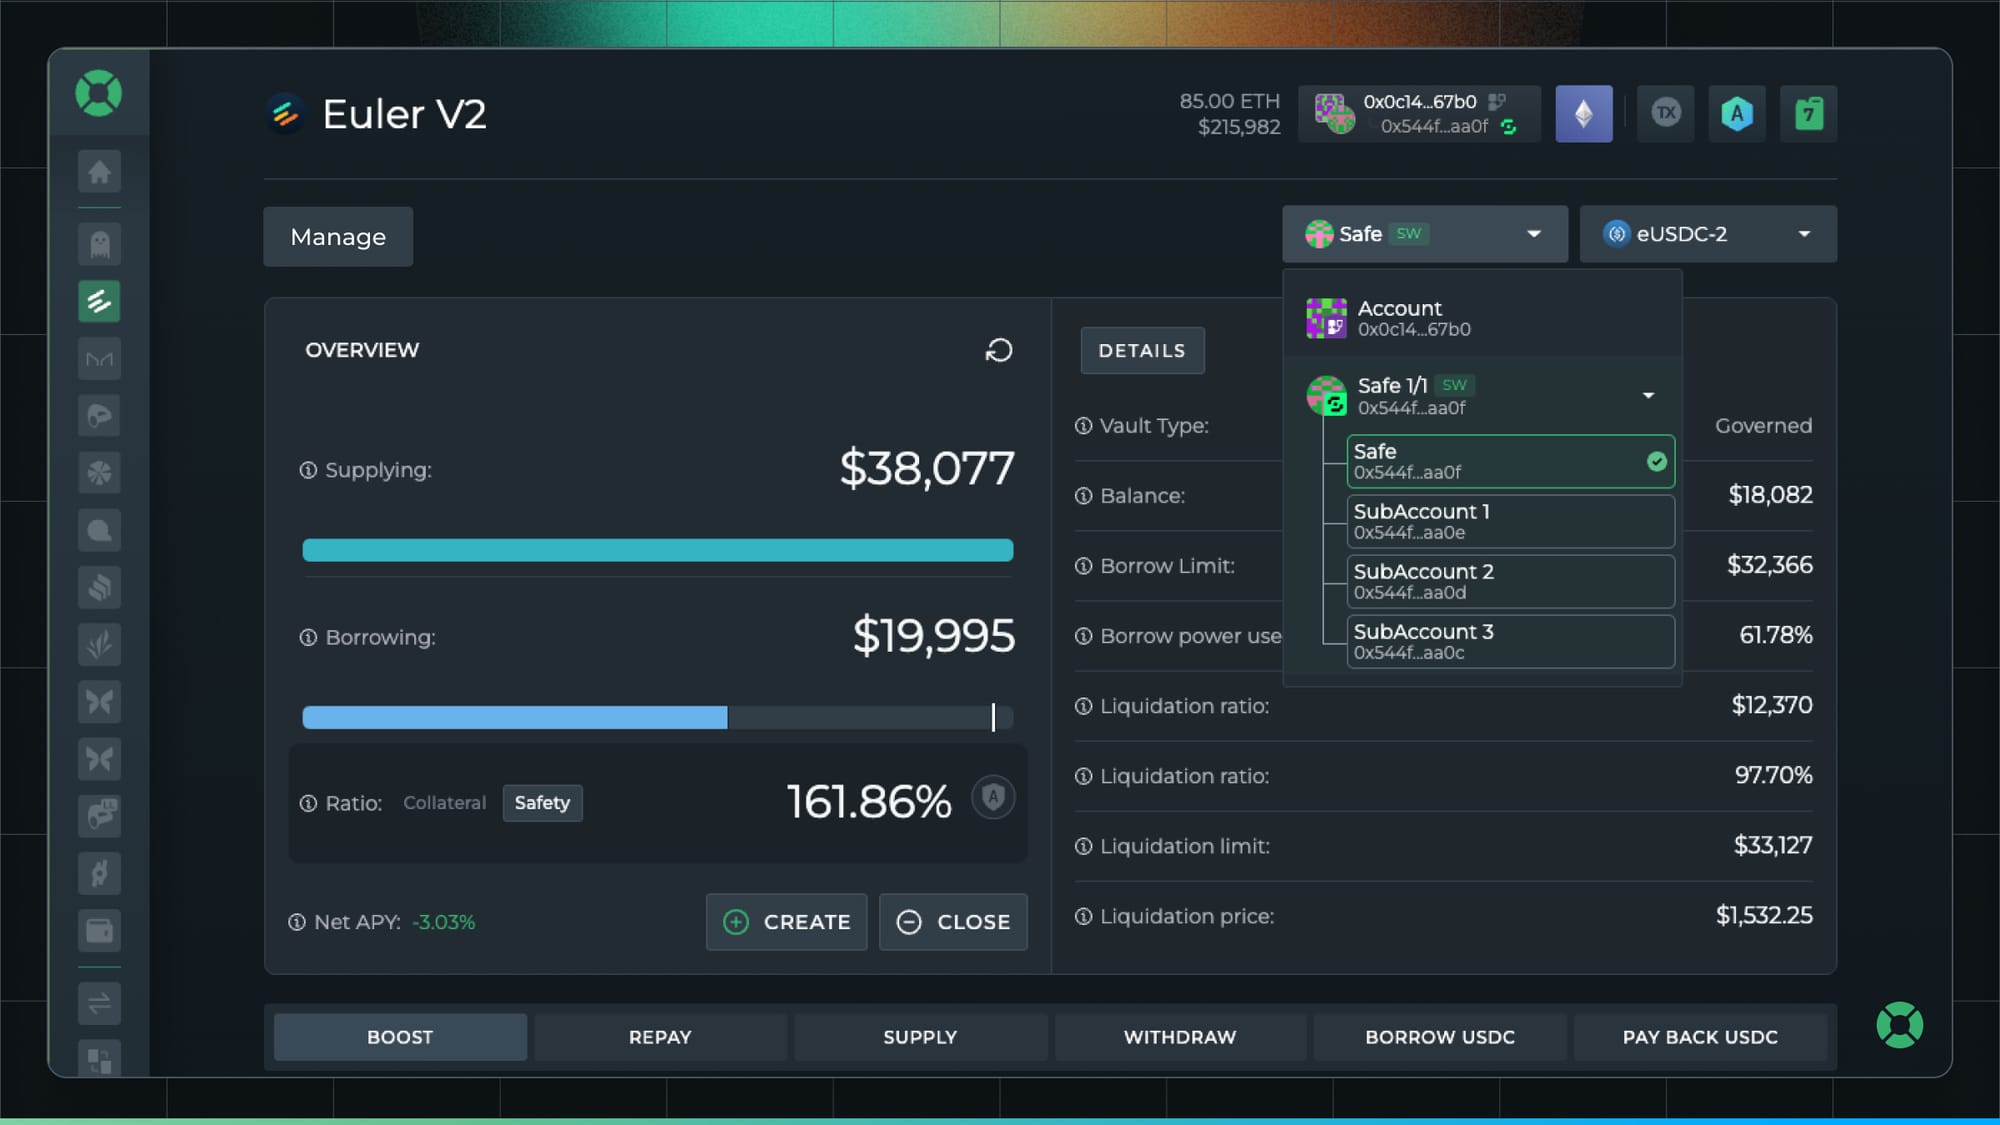Click the green lifebuoy logo at top left
Viewport: 2000px width, 1125px height.
click(99, 94)
